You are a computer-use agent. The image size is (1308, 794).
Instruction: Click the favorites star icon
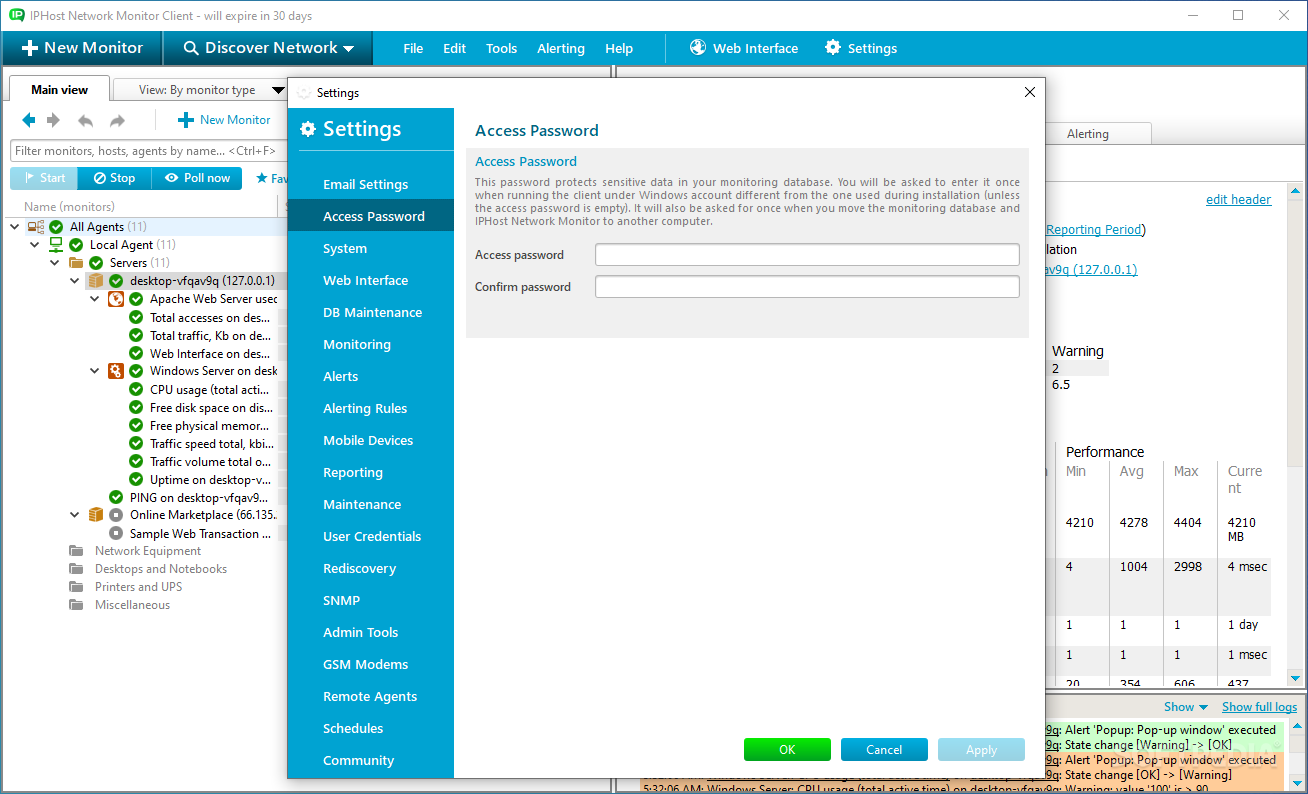click(x=262, y=178)
